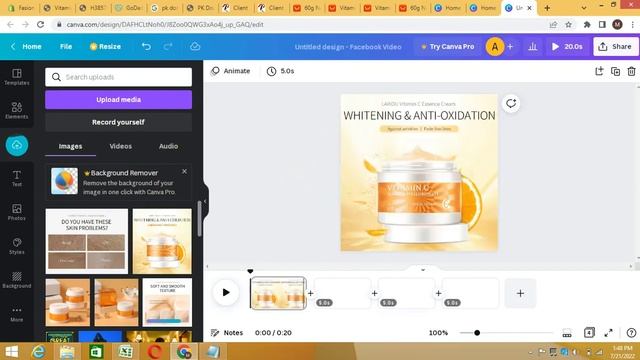Collapse the timeline with chevron
The image size is (640, 360).
point(423,270)
